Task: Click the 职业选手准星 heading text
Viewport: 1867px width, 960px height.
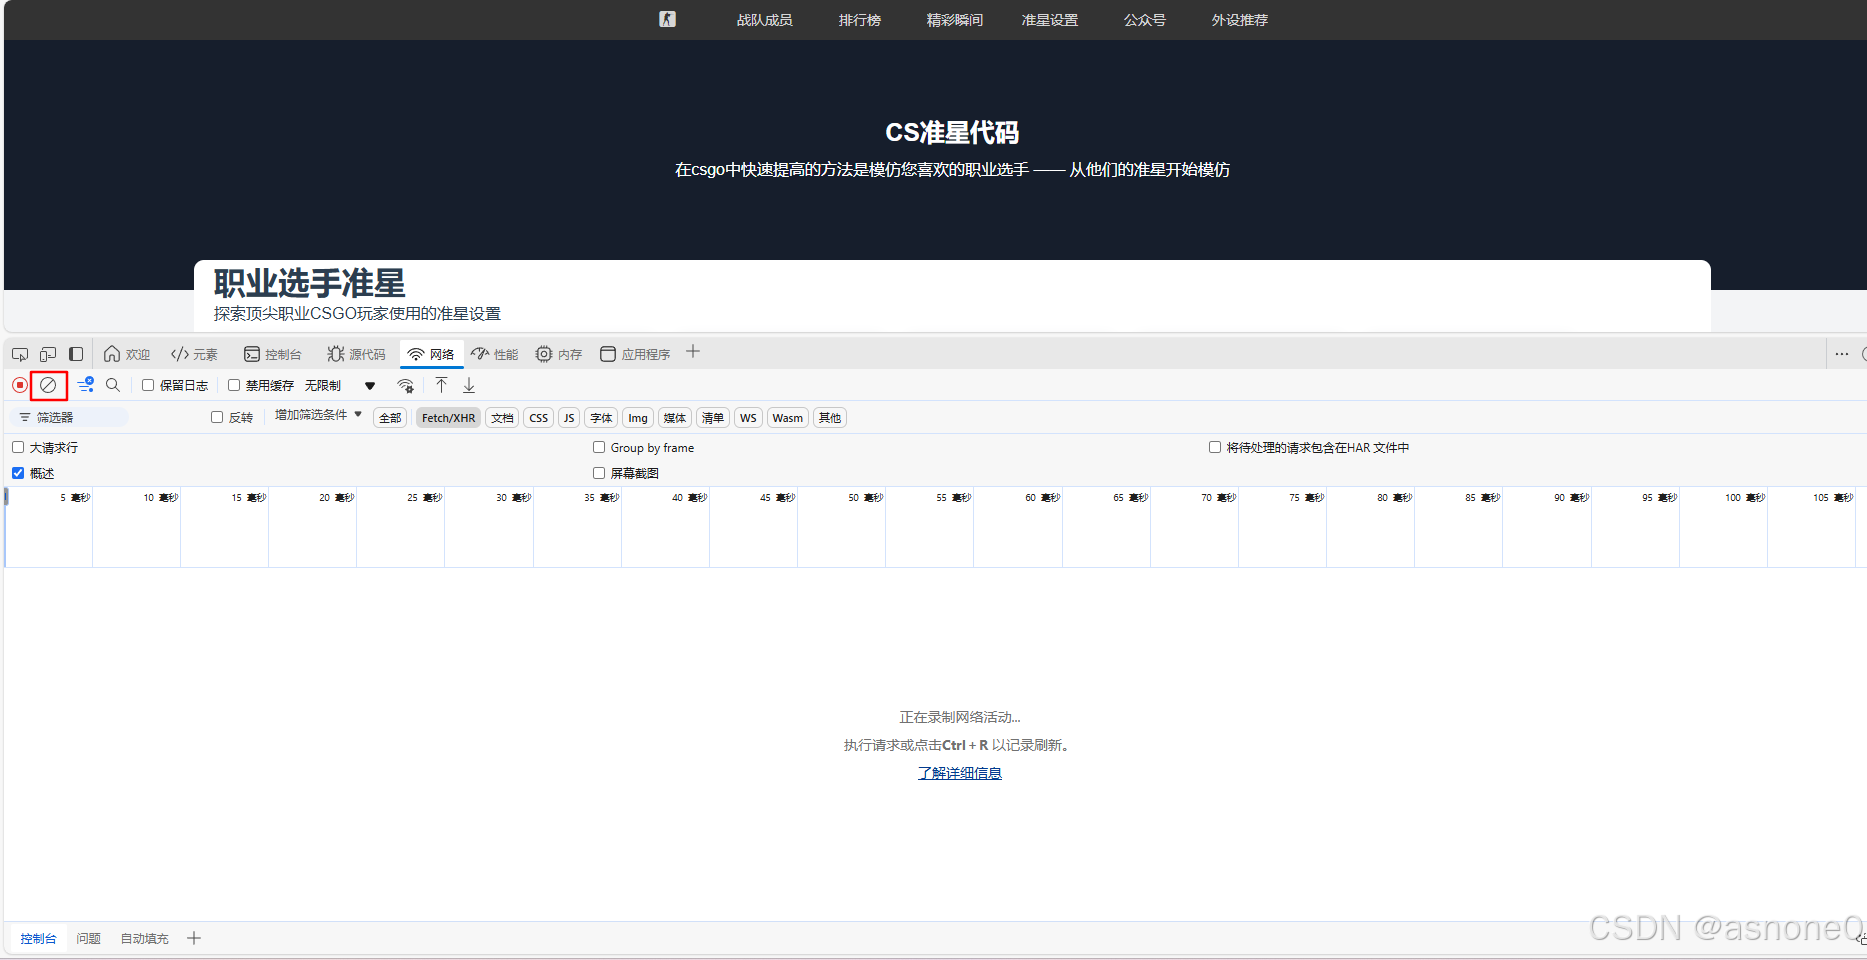Action: (x=310, y=283)
